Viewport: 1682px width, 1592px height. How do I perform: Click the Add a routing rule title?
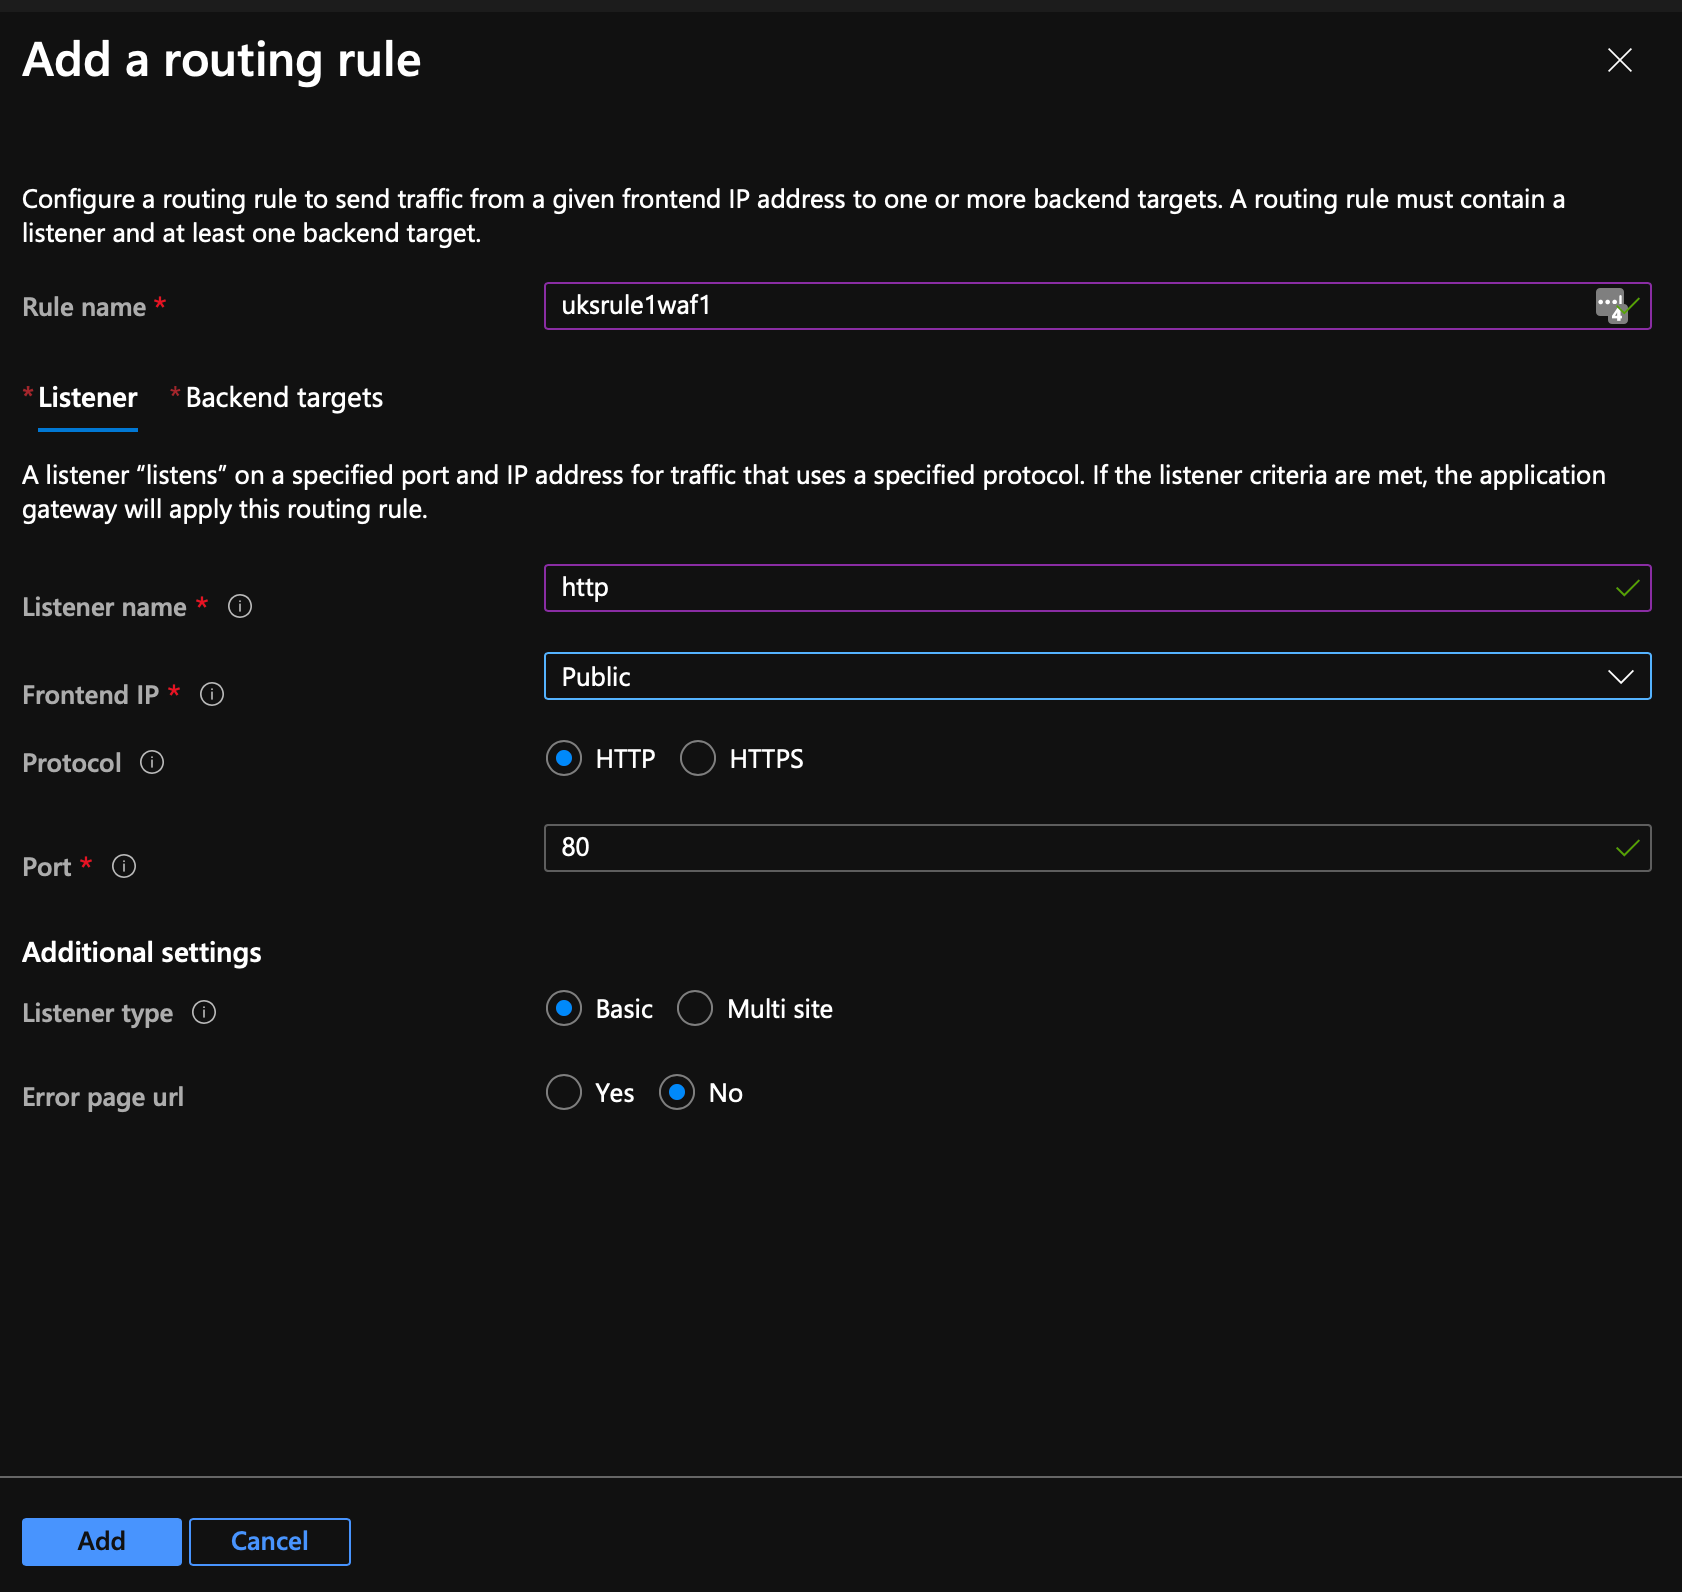pos(222,60)
